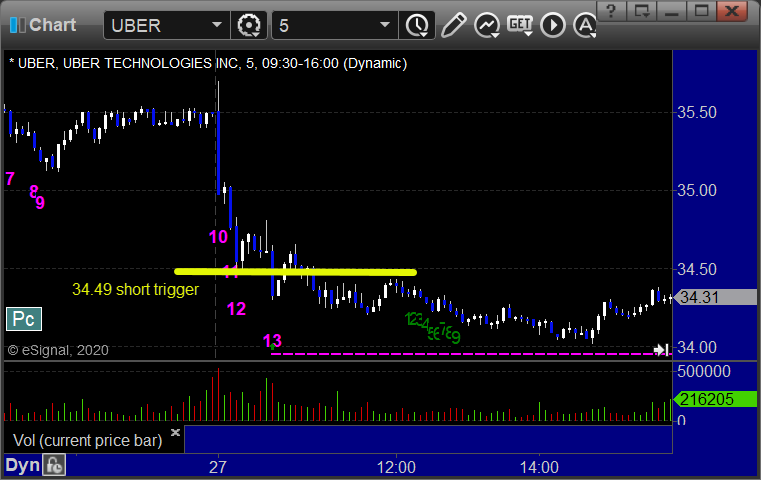Click the Pc button on chart

click(24, 319)
